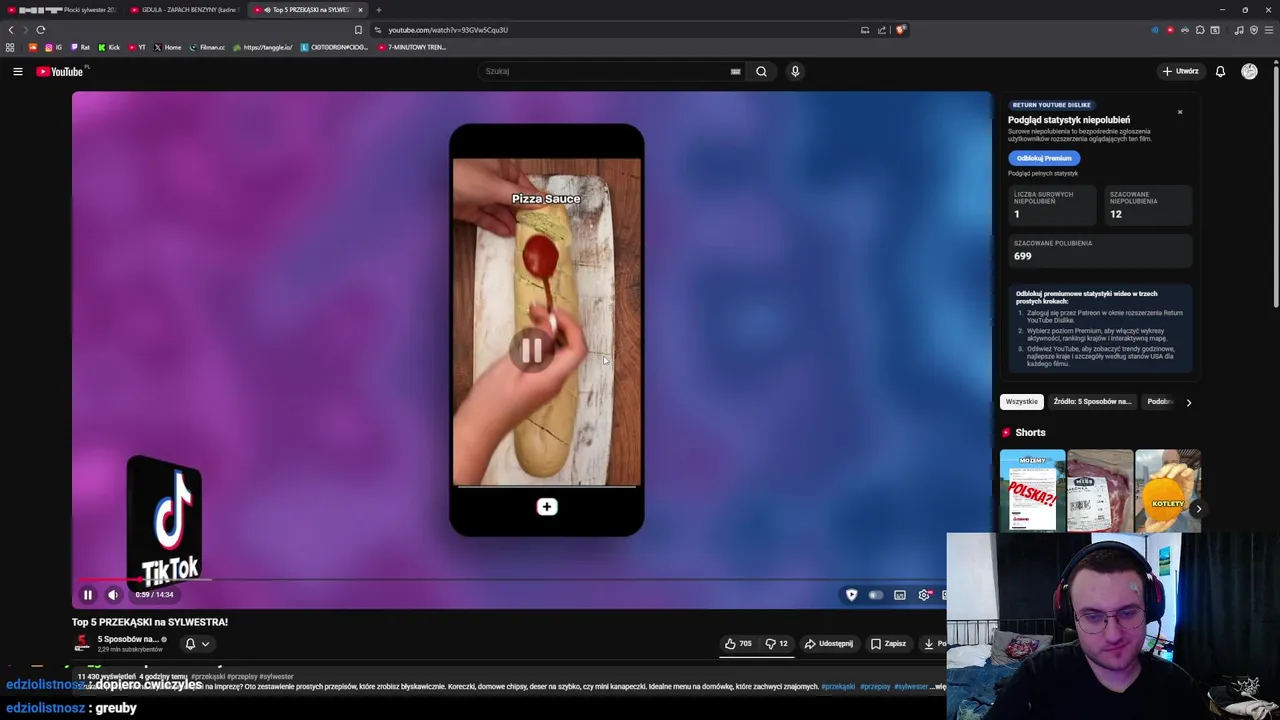Click the Utwórz create button
The height and width of the screenshot is (720, 1280).
(1180, 71)
